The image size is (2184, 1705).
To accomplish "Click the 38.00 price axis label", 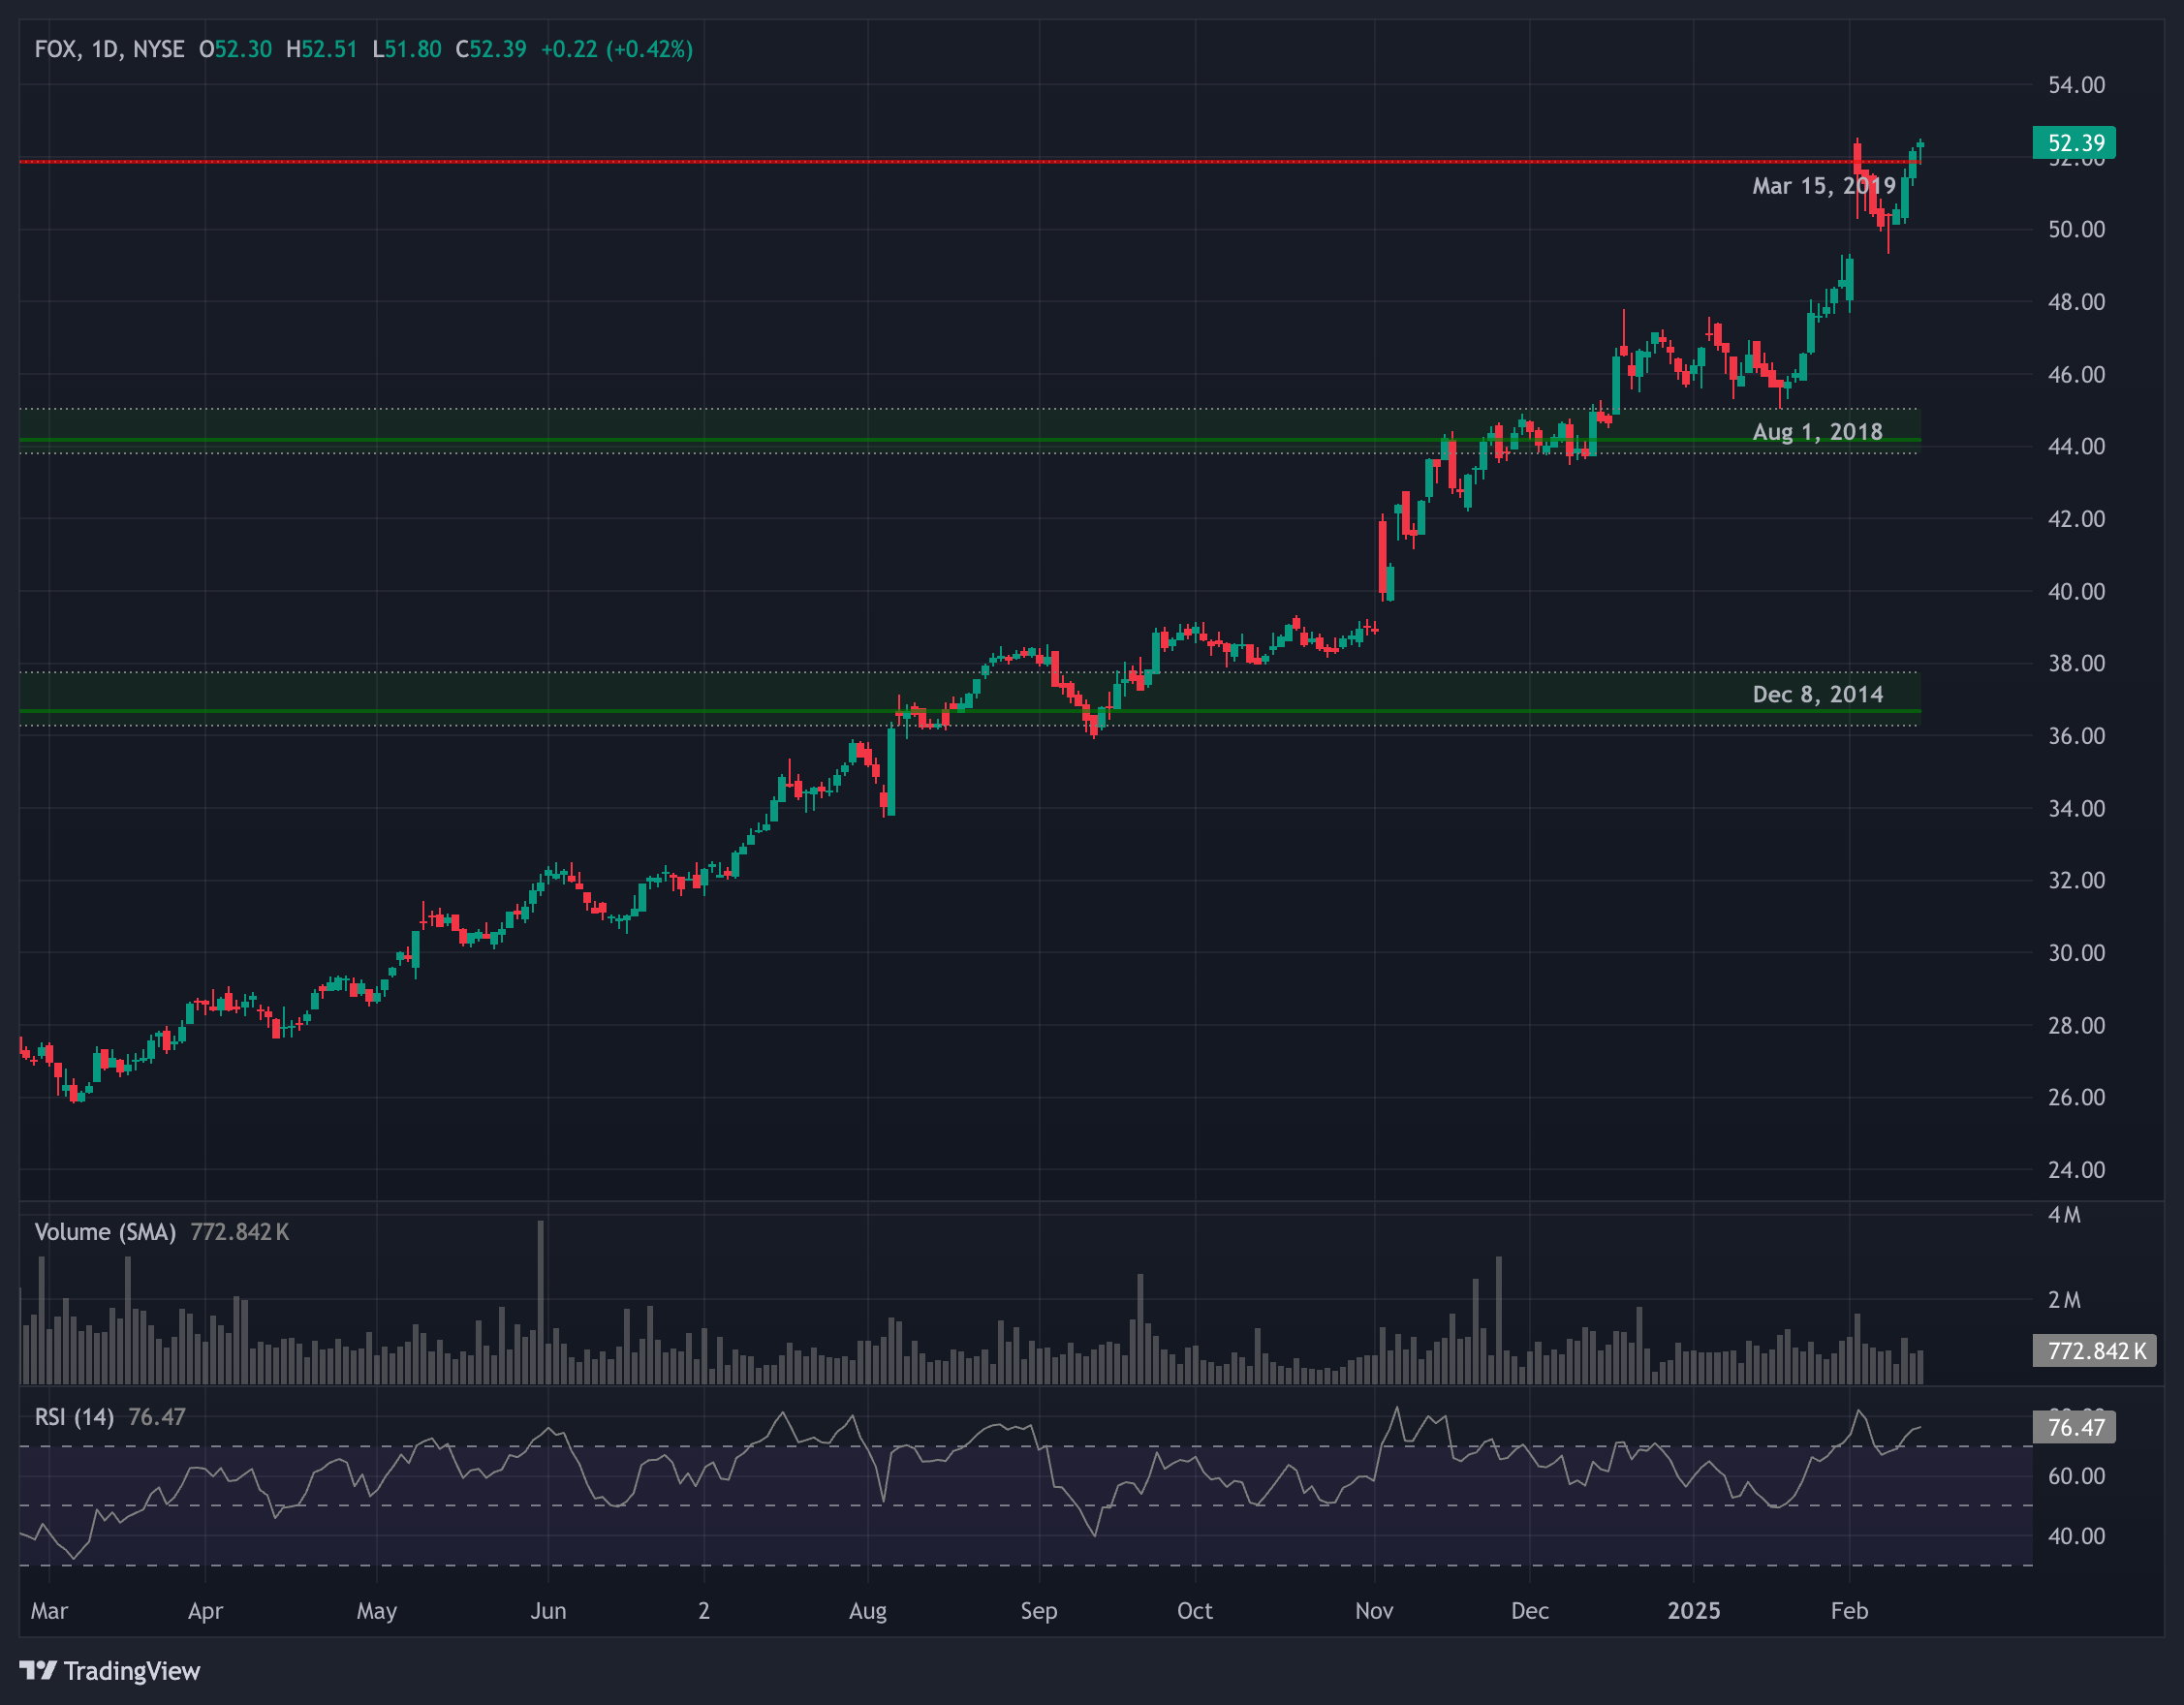I will (x=2076, y=663).
